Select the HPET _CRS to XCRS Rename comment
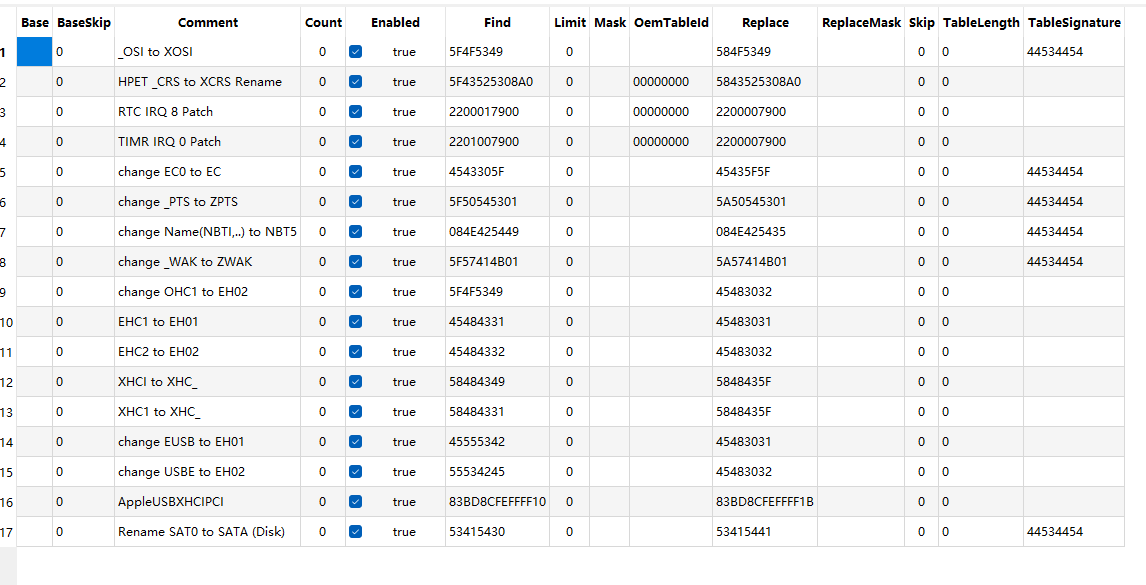Viewport: 1146px width, 585px height. coord(200,82)
